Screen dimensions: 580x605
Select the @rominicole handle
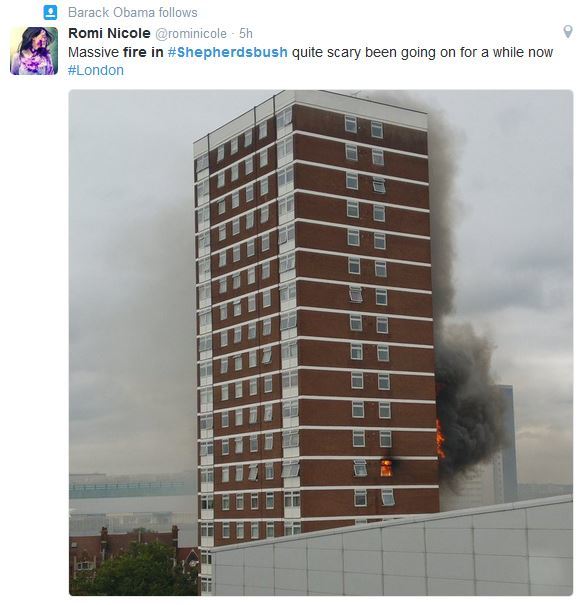coord(191,34)
